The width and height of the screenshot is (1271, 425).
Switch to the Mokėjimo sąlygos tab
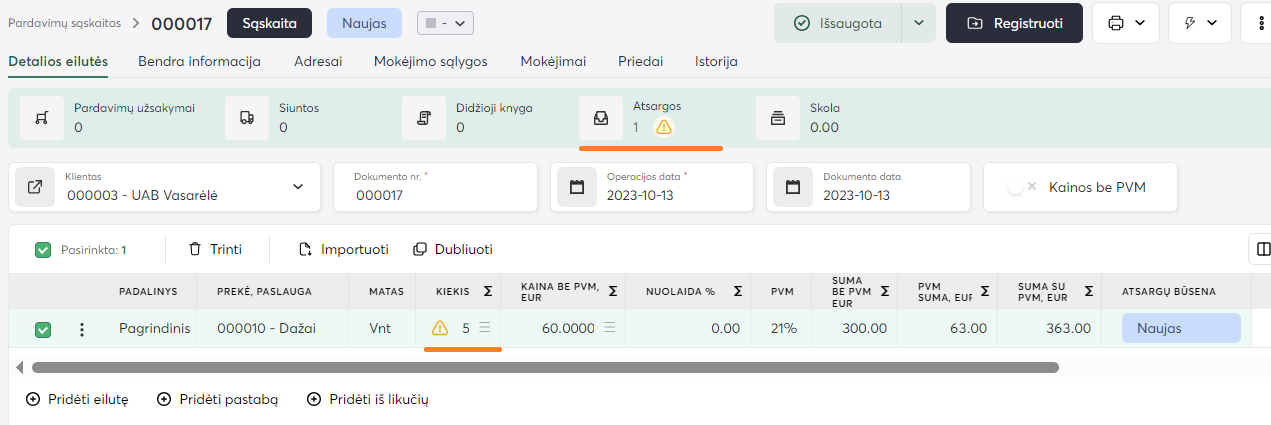coord(430,61)
